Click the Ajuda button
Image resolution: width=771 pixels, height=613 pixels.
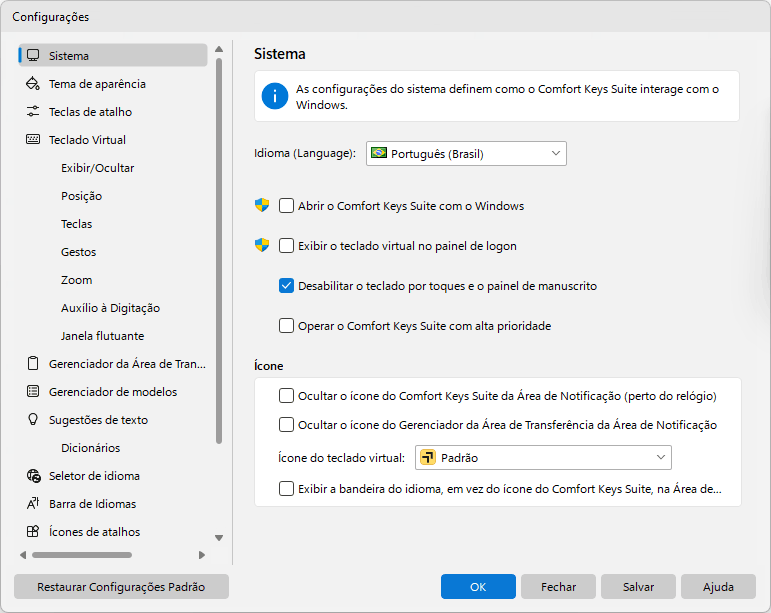718,586
